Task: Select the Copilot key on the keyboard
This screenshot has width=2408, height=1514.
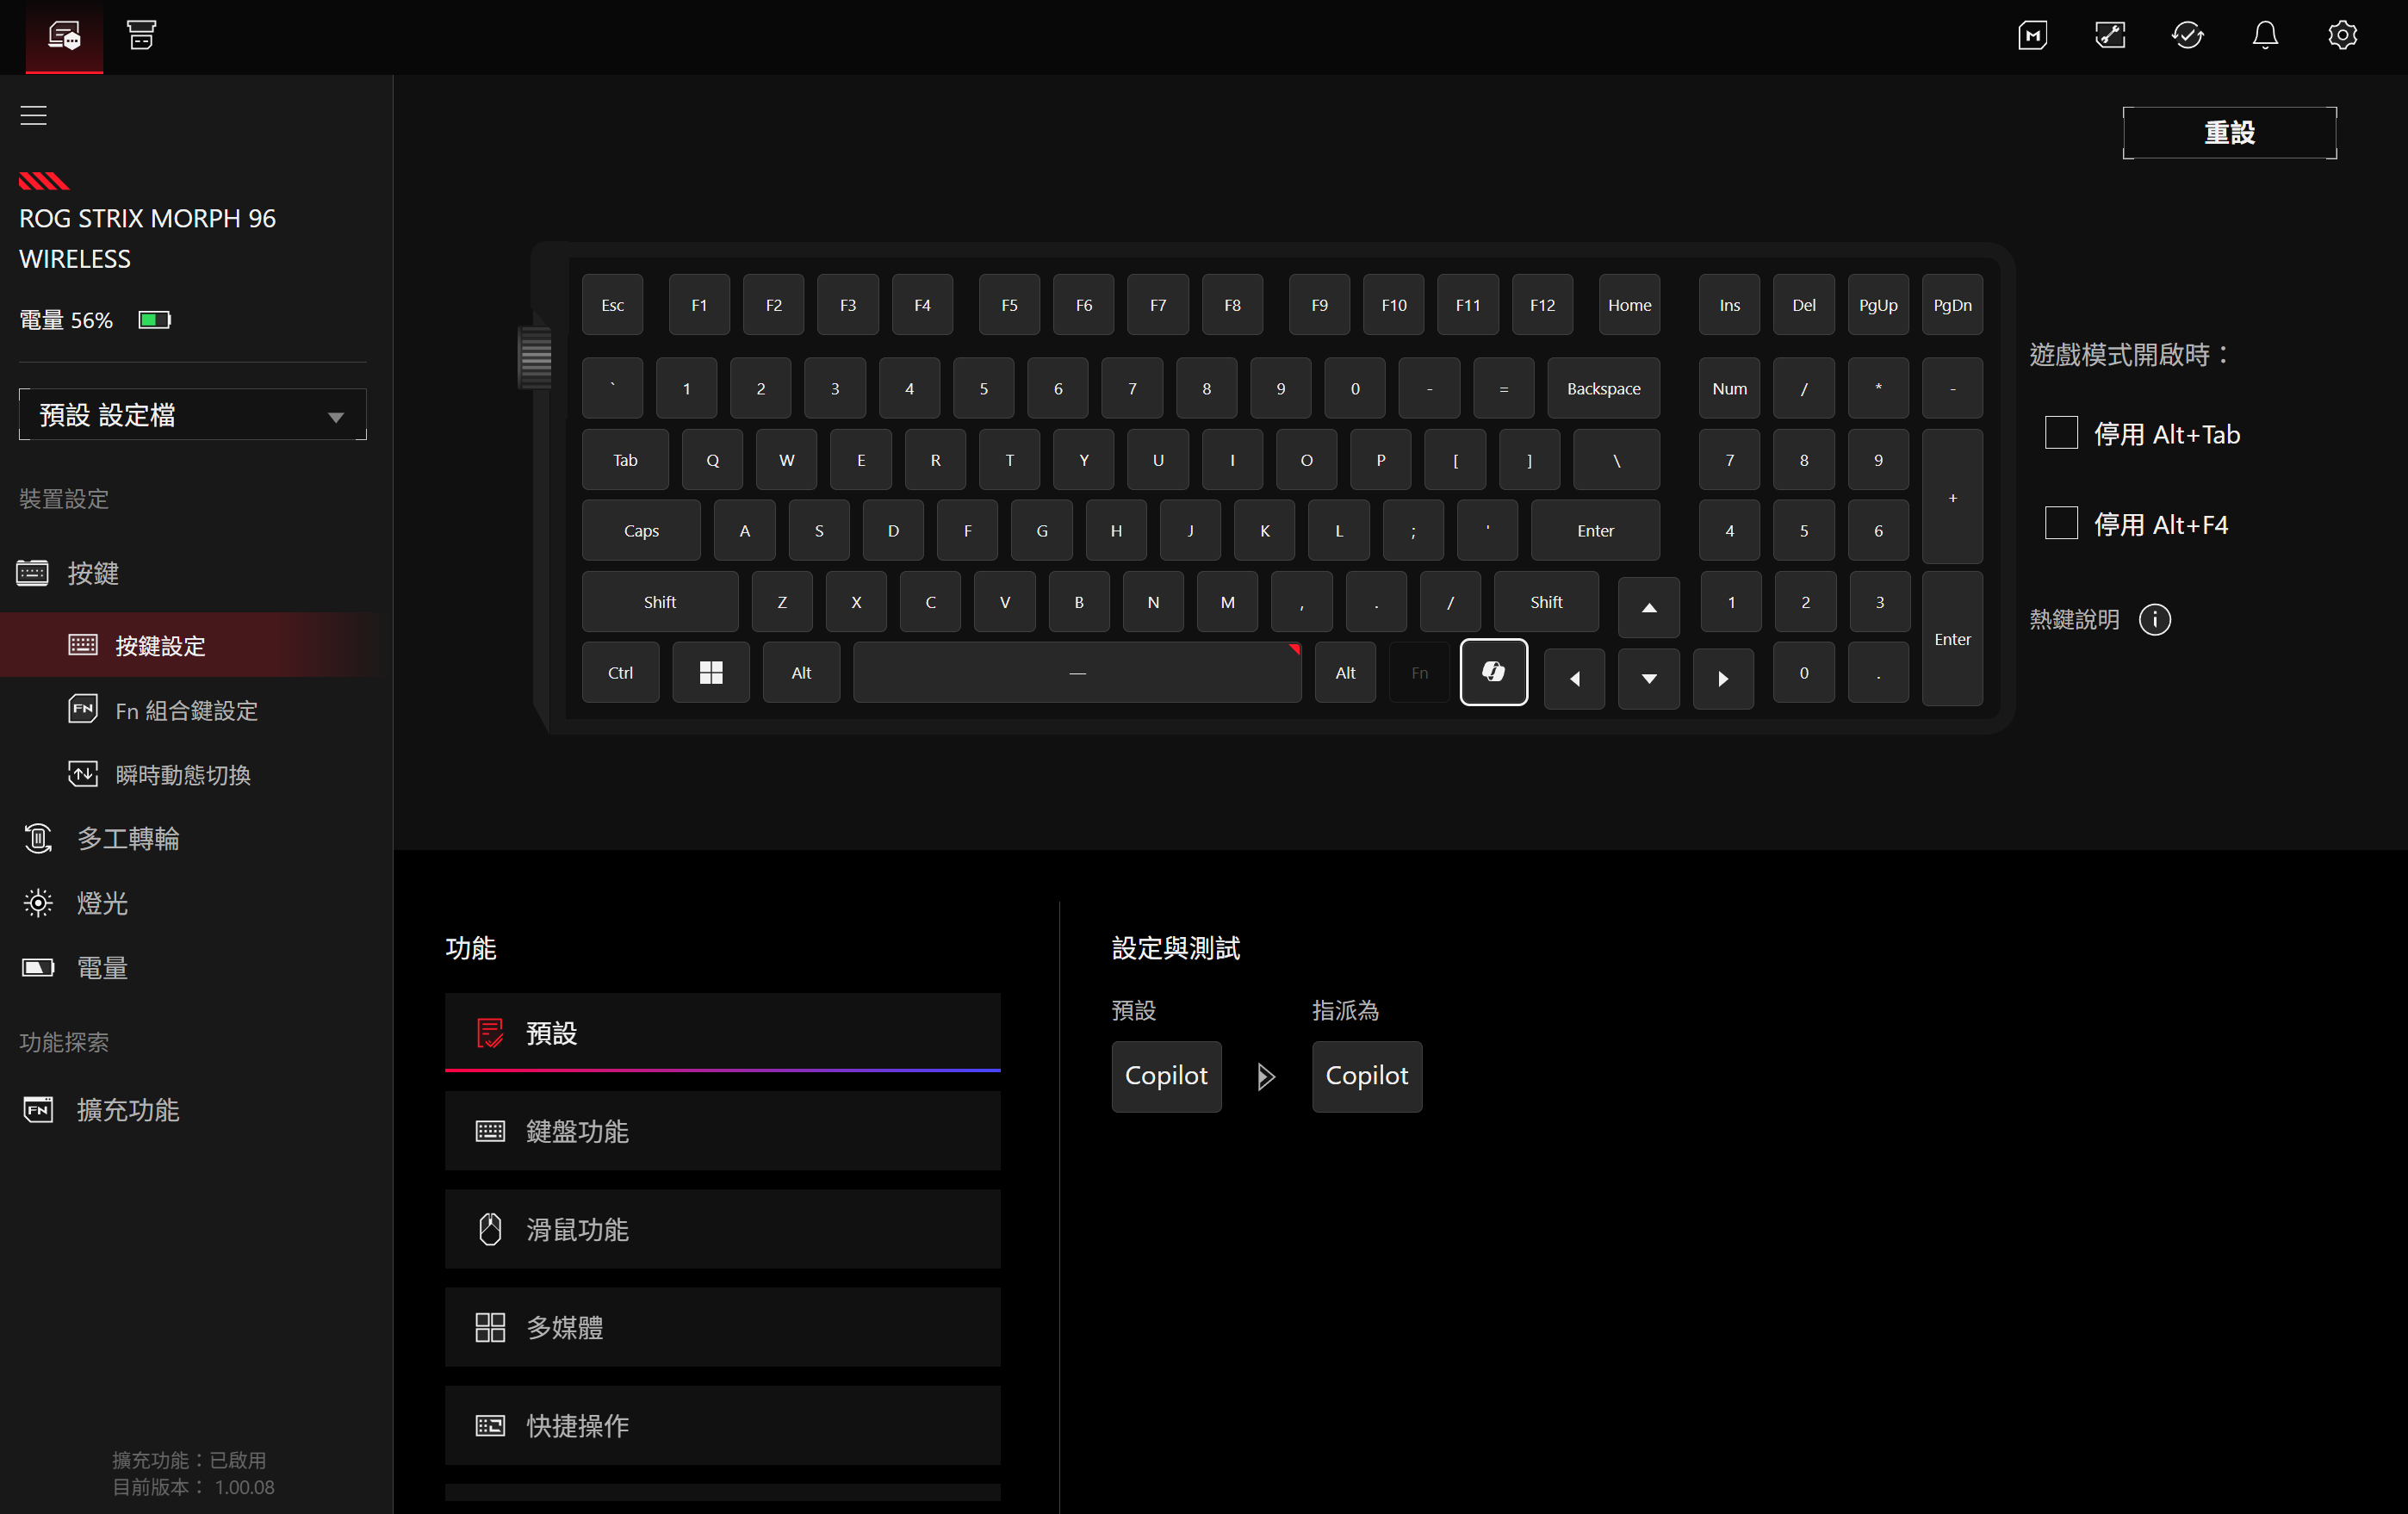Action: click(1493, 672)
